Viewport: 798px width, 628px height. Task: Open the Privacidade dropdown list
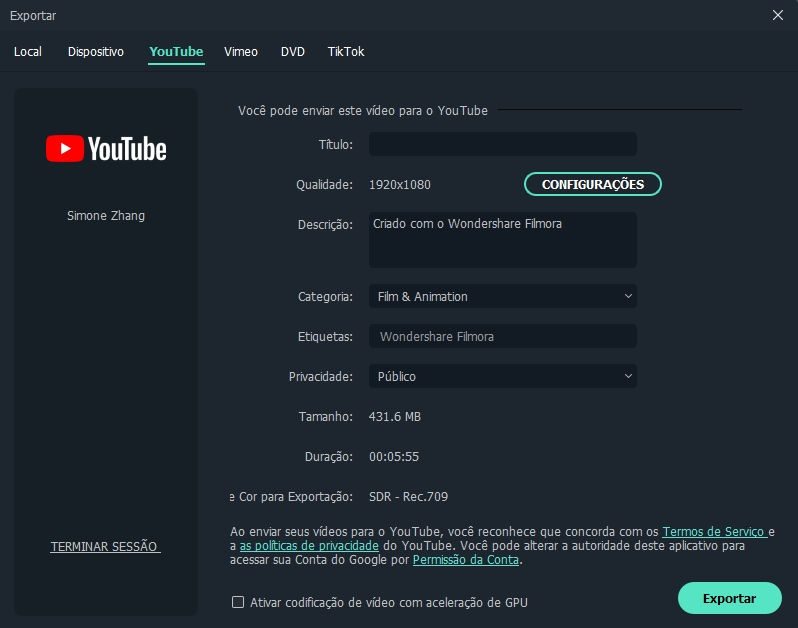(x=502, y=376)
